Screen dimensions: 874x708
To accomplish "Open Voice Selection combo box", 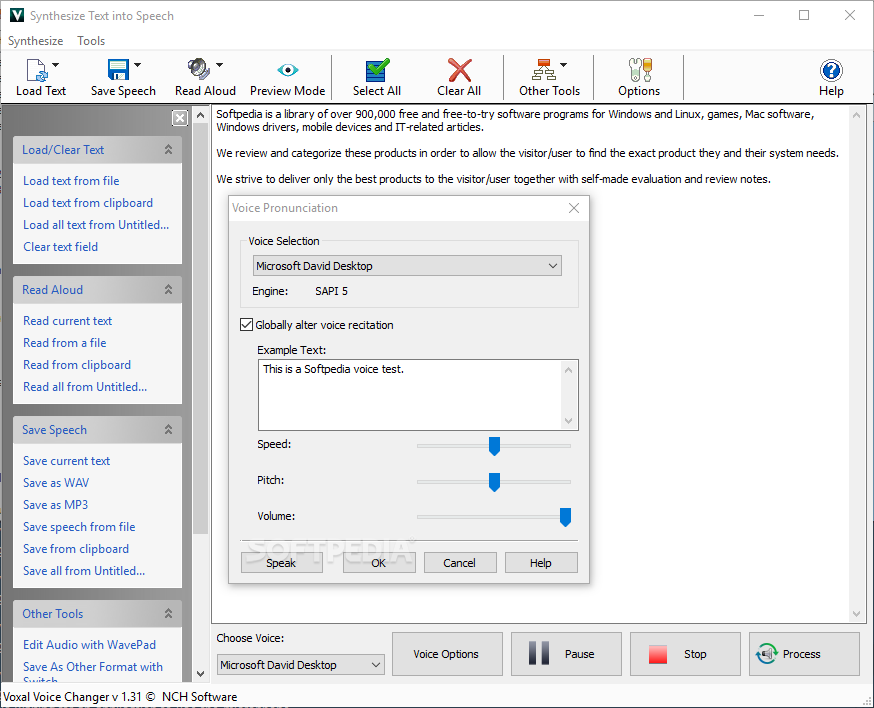I will click(407, 266).
